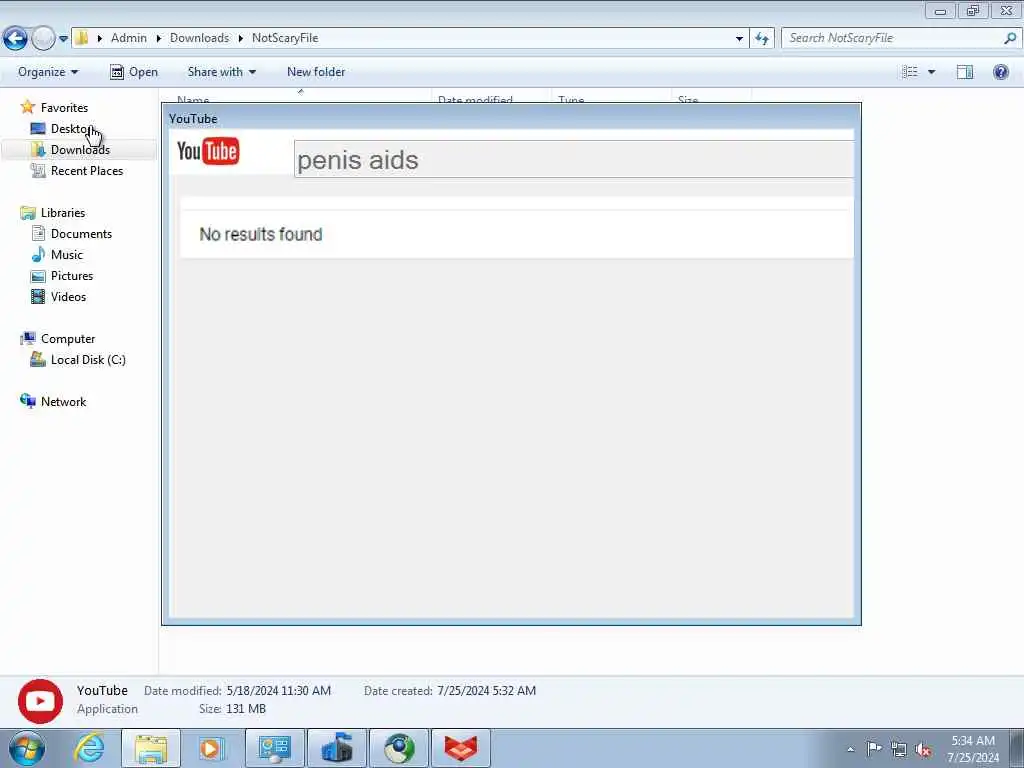
Task: Click Open in the Explorer toolbar
Action: [x=134, y=72]
